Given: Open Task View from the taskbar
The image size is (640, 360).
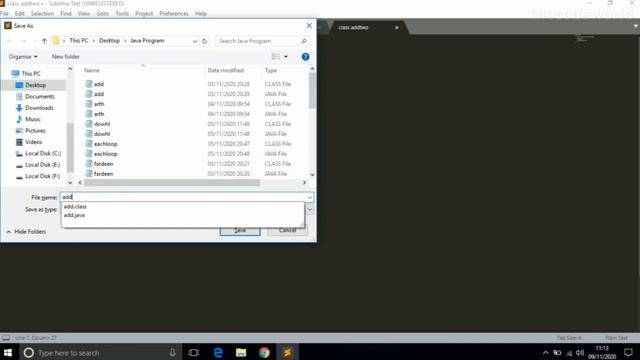Looking at the screenshot, I should pyautogui.click(x=194, y=352).
